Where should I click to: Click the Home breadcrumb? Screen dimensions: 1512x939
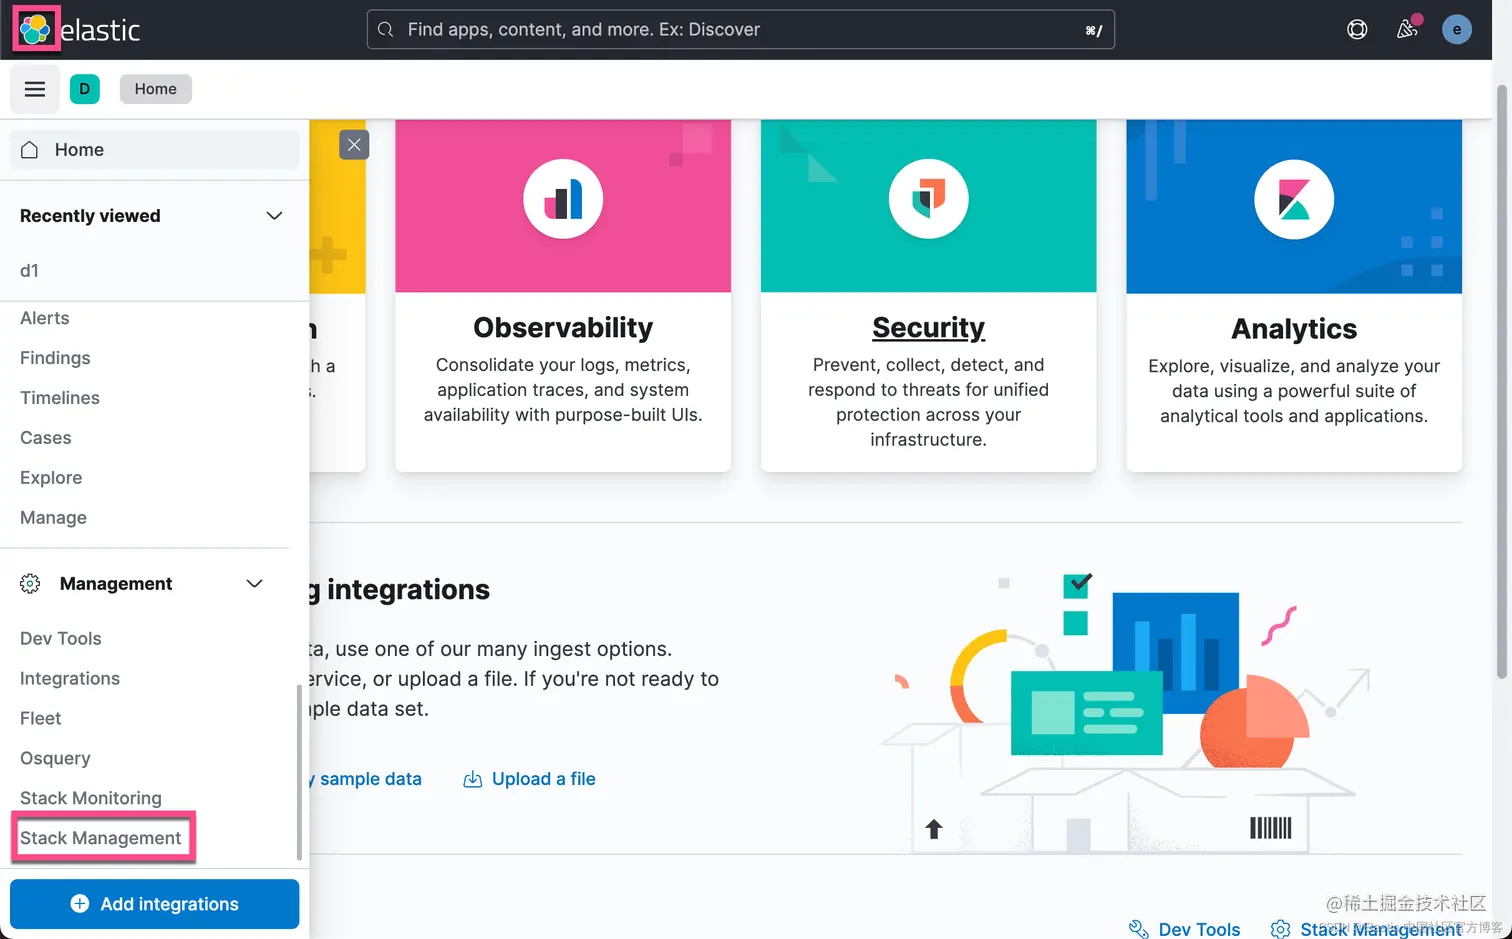pos(156,89)
